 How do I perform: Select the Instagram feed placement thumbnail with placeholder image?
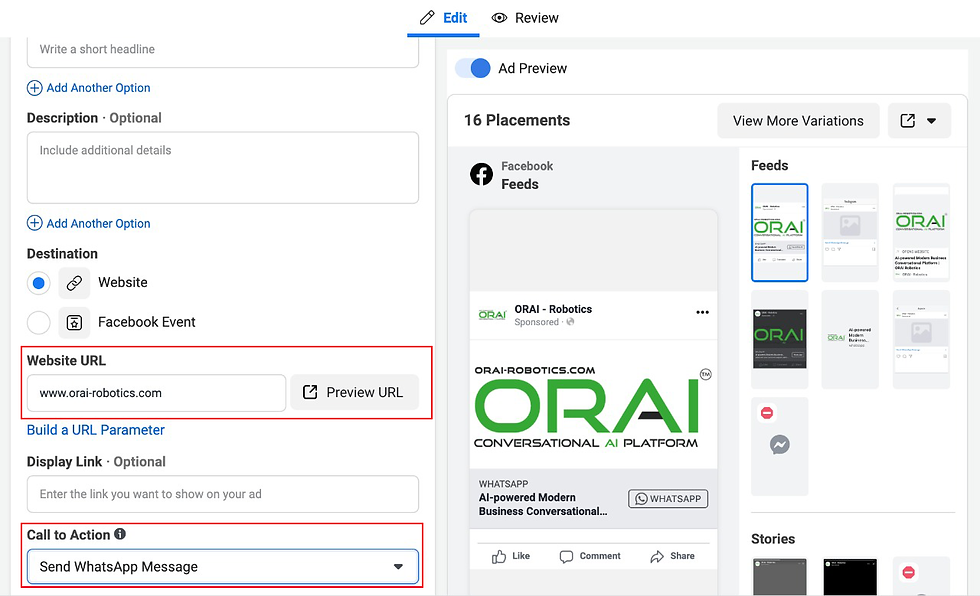coord(850,232)
